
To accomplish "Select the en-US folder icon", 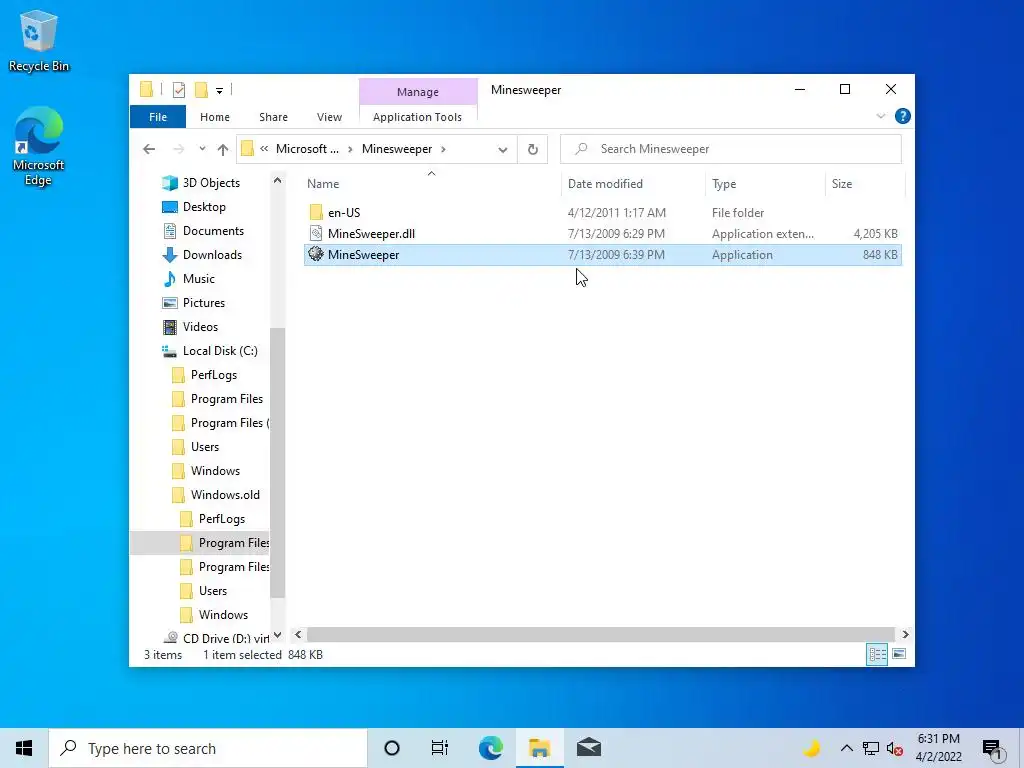I will 316,212.
